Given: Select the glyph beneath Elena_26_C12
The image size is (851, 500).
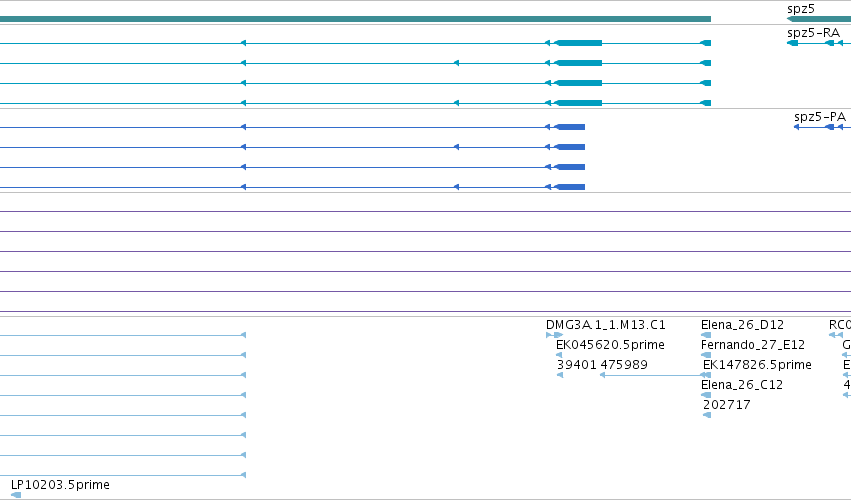Looking at the screenshot, I should (x=706, y=395).
